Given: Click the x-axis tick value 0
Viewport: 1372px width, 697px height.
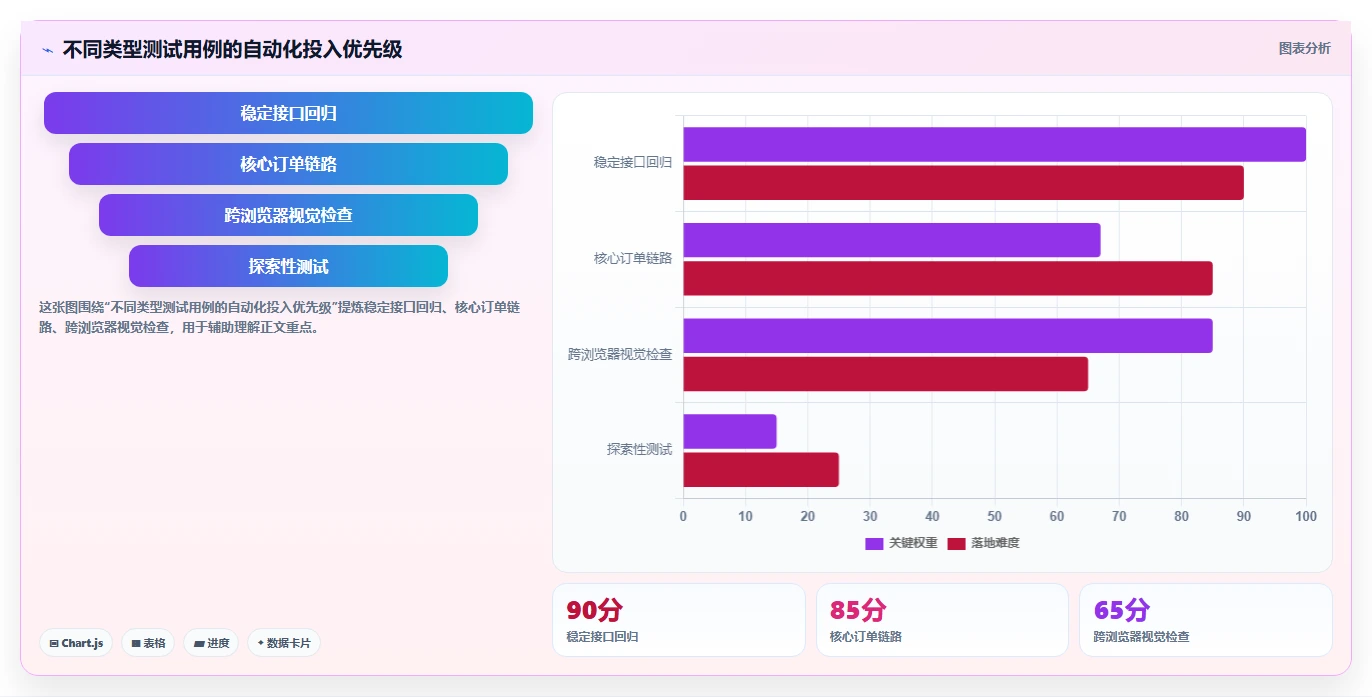Looking at the screenshot, I should click(683, 516).
